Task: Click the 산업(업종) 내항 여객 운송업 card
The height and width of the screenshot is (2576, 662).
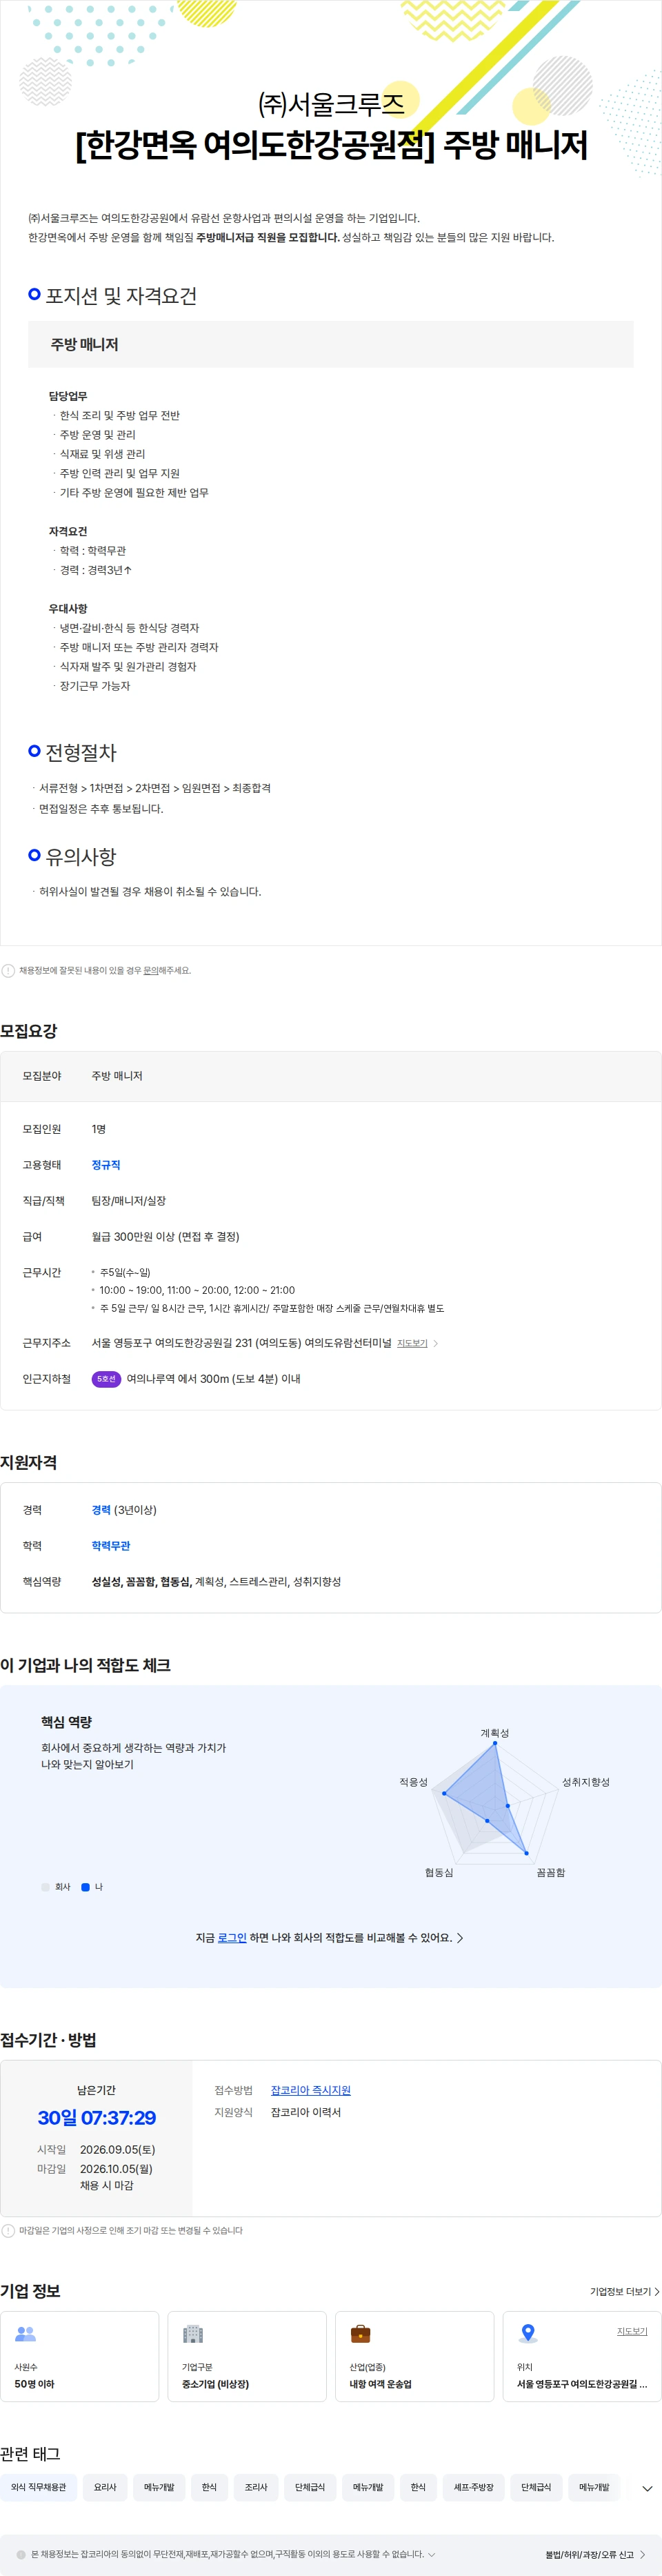Action: [x=415, y=2356]
